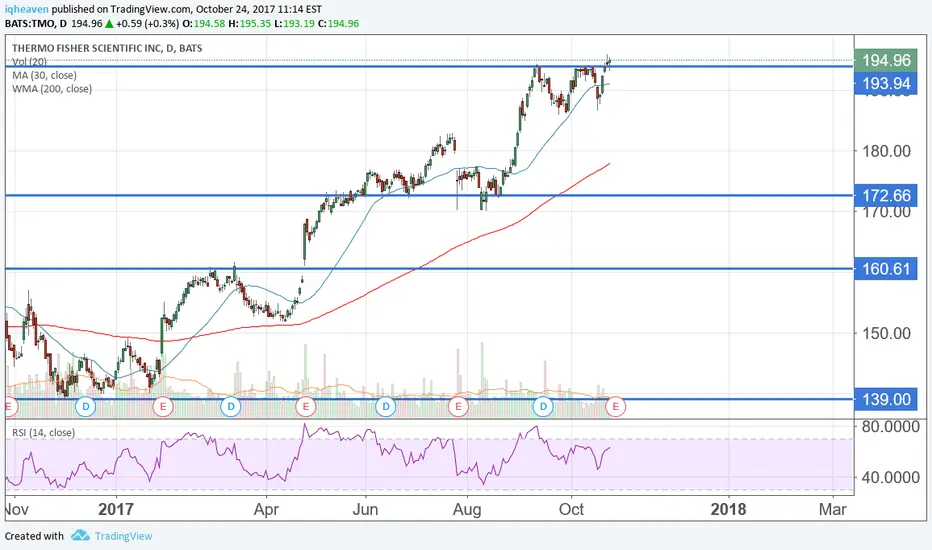The height and width of the screenshot is (550, 932).
Task: Click the 160.61 horizontal line price tag
Action: tap(886, 269)
